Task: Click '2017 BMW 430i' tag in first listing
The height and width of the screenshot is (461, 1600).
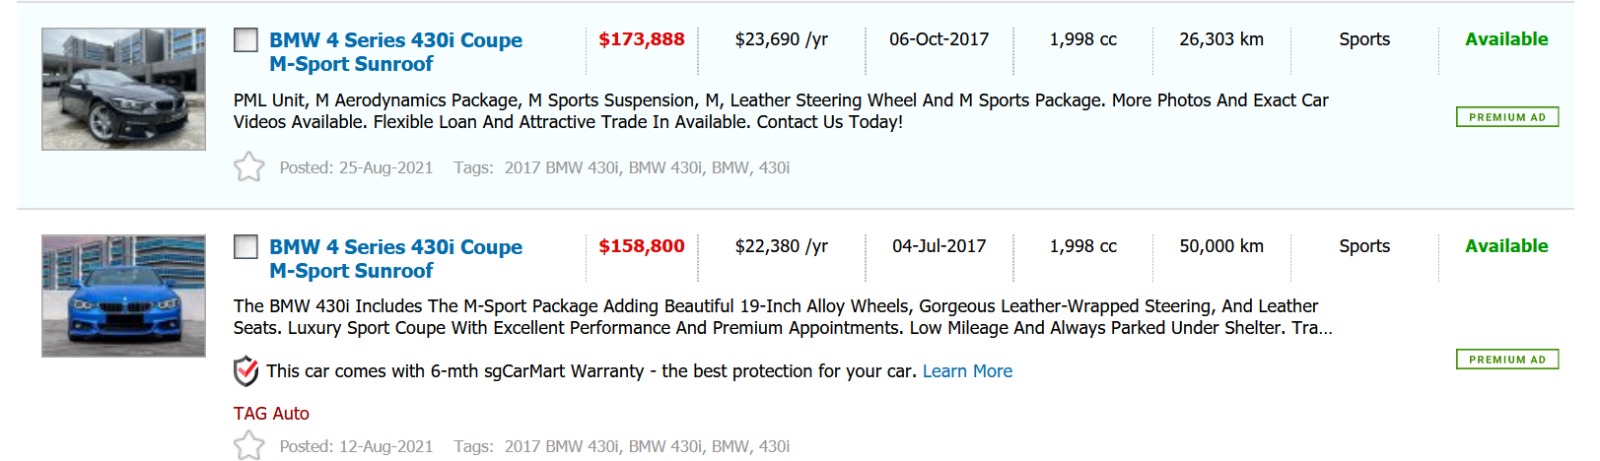Action: (561, 168)
